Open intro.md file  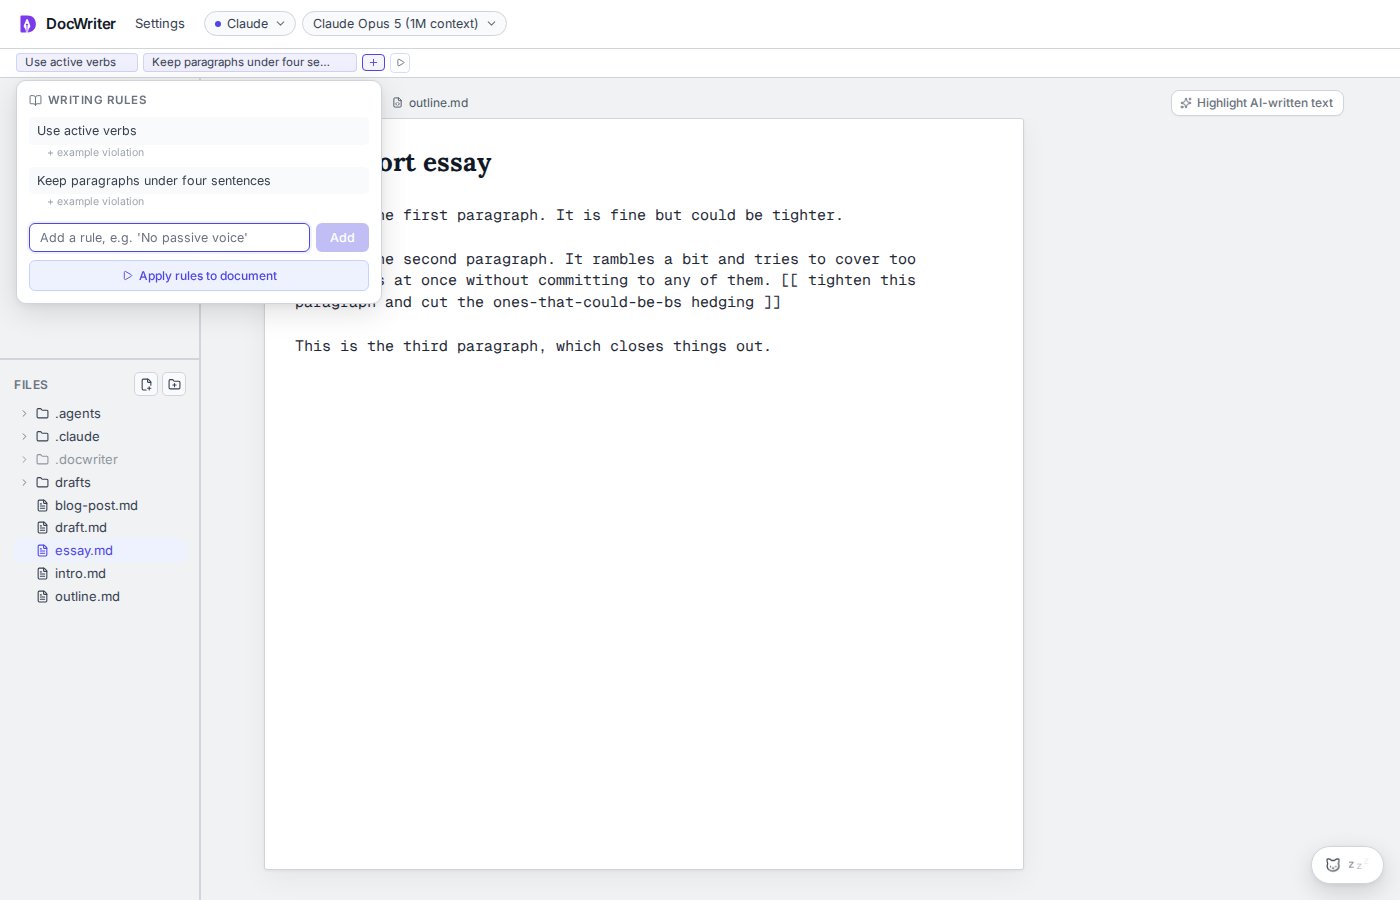(x=100, y=574)
